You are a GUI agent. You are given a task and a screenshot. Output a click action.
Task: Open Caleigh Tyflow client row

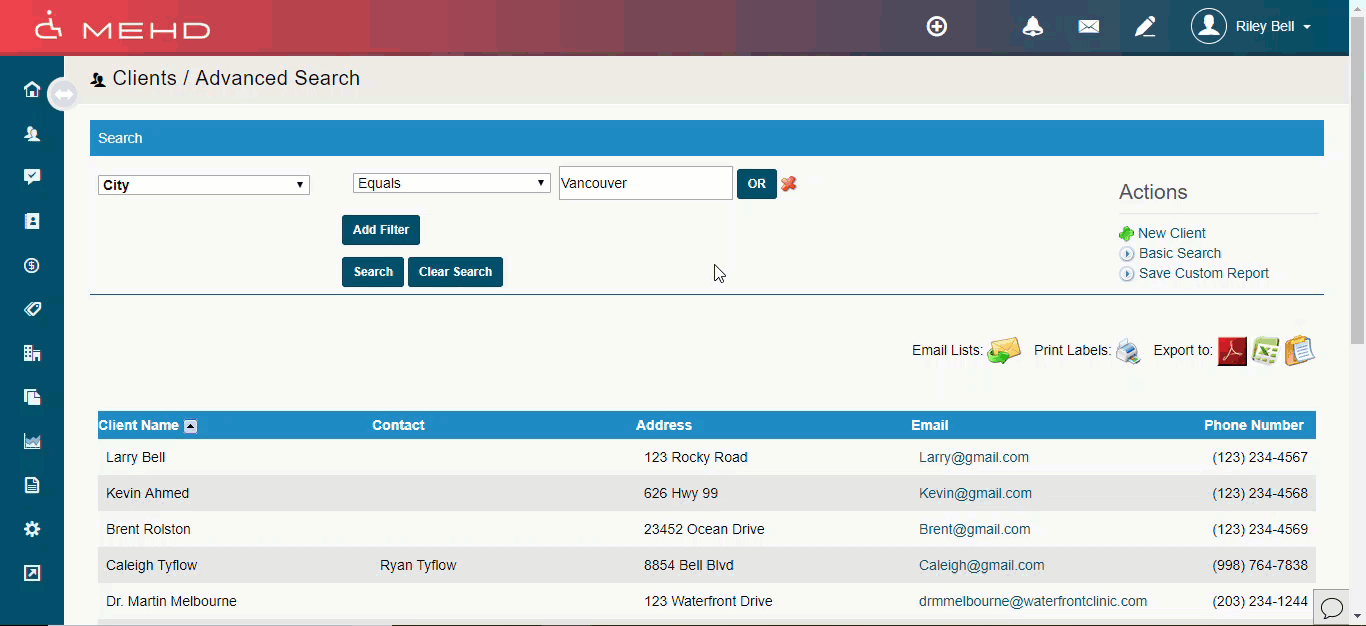(707, 565)
